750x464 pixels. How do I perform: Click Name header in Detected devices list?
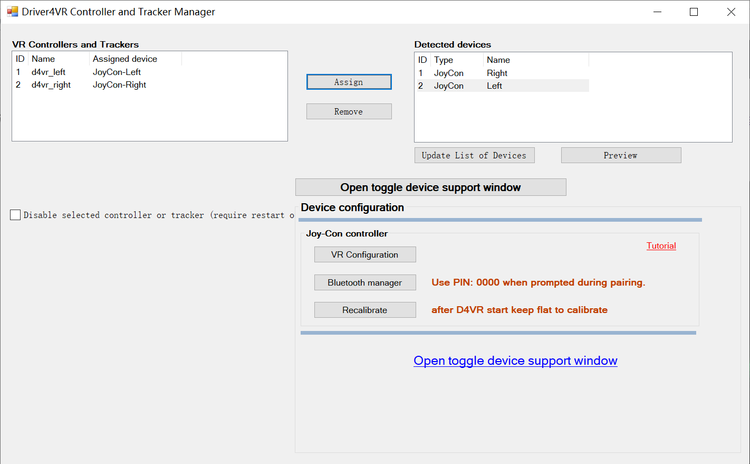(536, 60)
